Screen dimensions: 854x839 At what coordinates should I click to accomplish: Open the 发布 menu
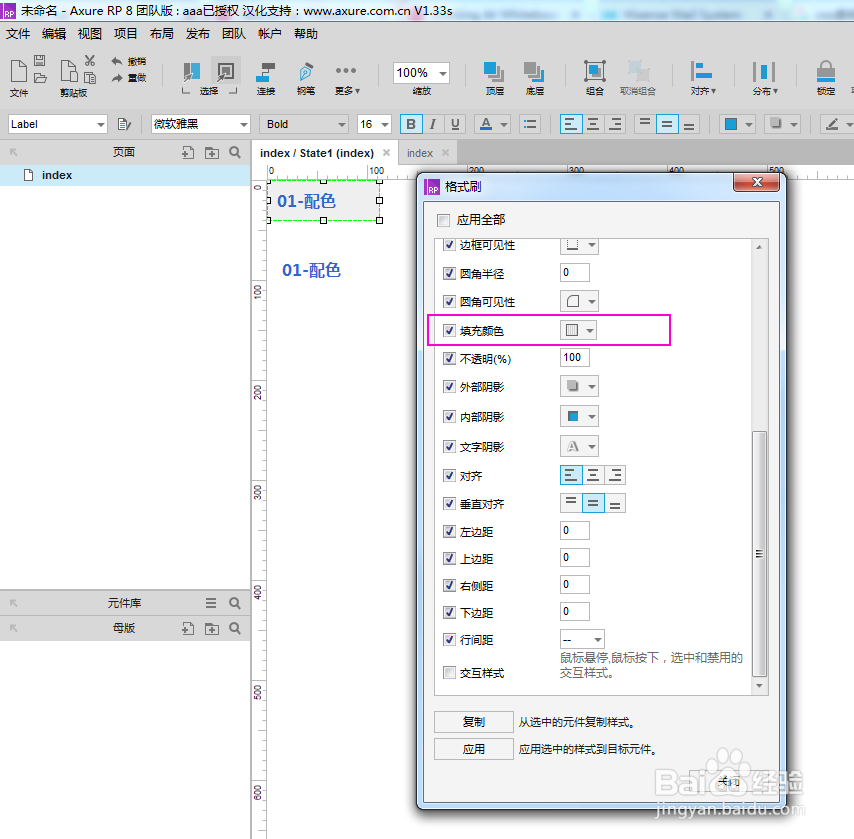pos(198,34)
